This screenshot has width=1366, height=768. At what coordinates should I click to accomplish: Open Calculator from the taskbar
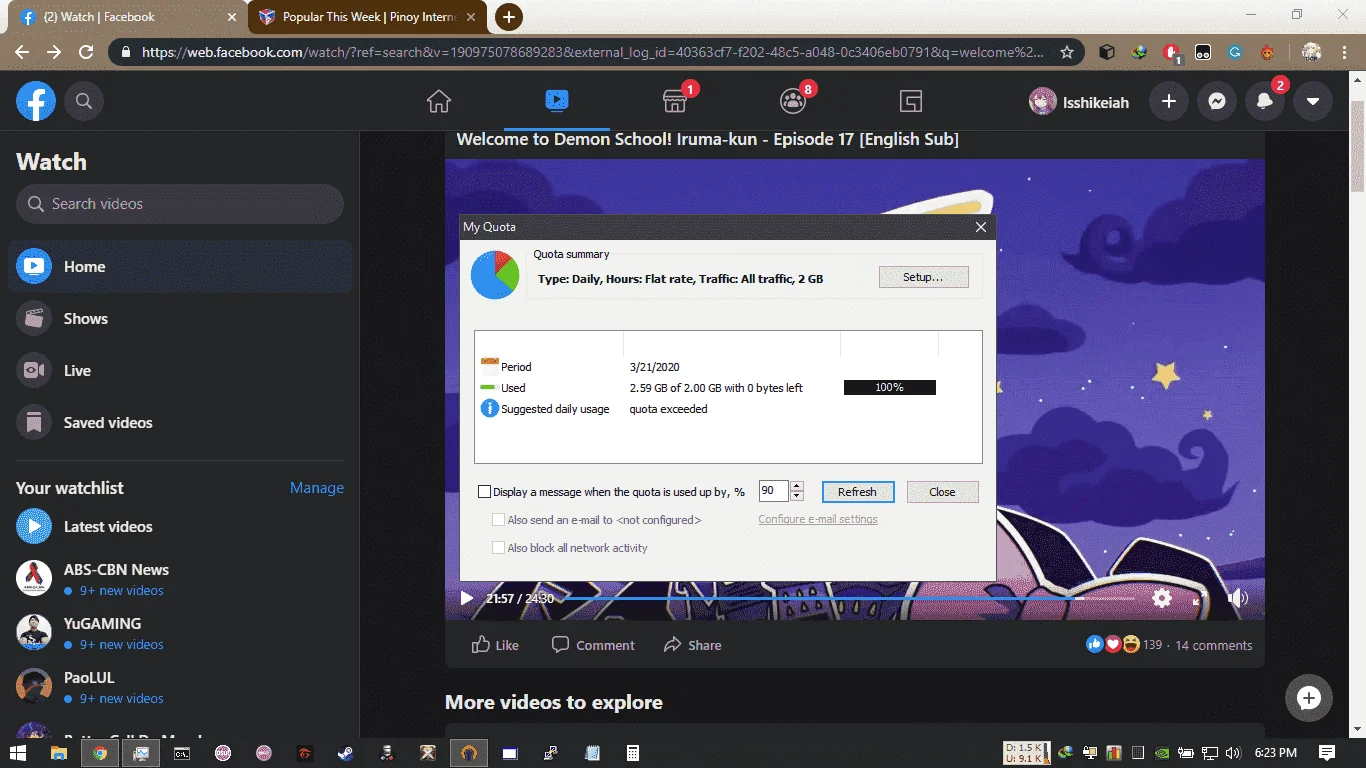tap(632, 753)
